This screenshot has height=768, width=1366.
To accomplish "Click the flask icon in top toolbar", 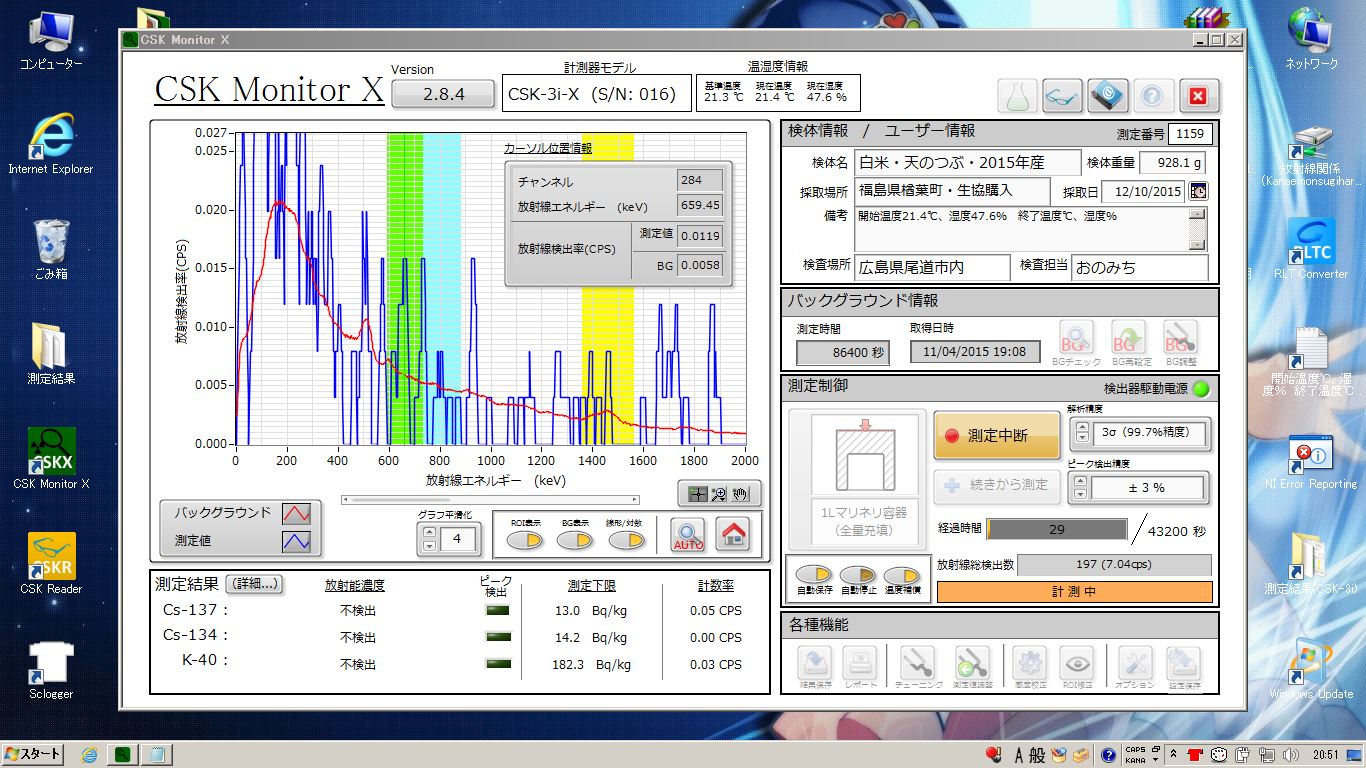I will pos(1017,96).
